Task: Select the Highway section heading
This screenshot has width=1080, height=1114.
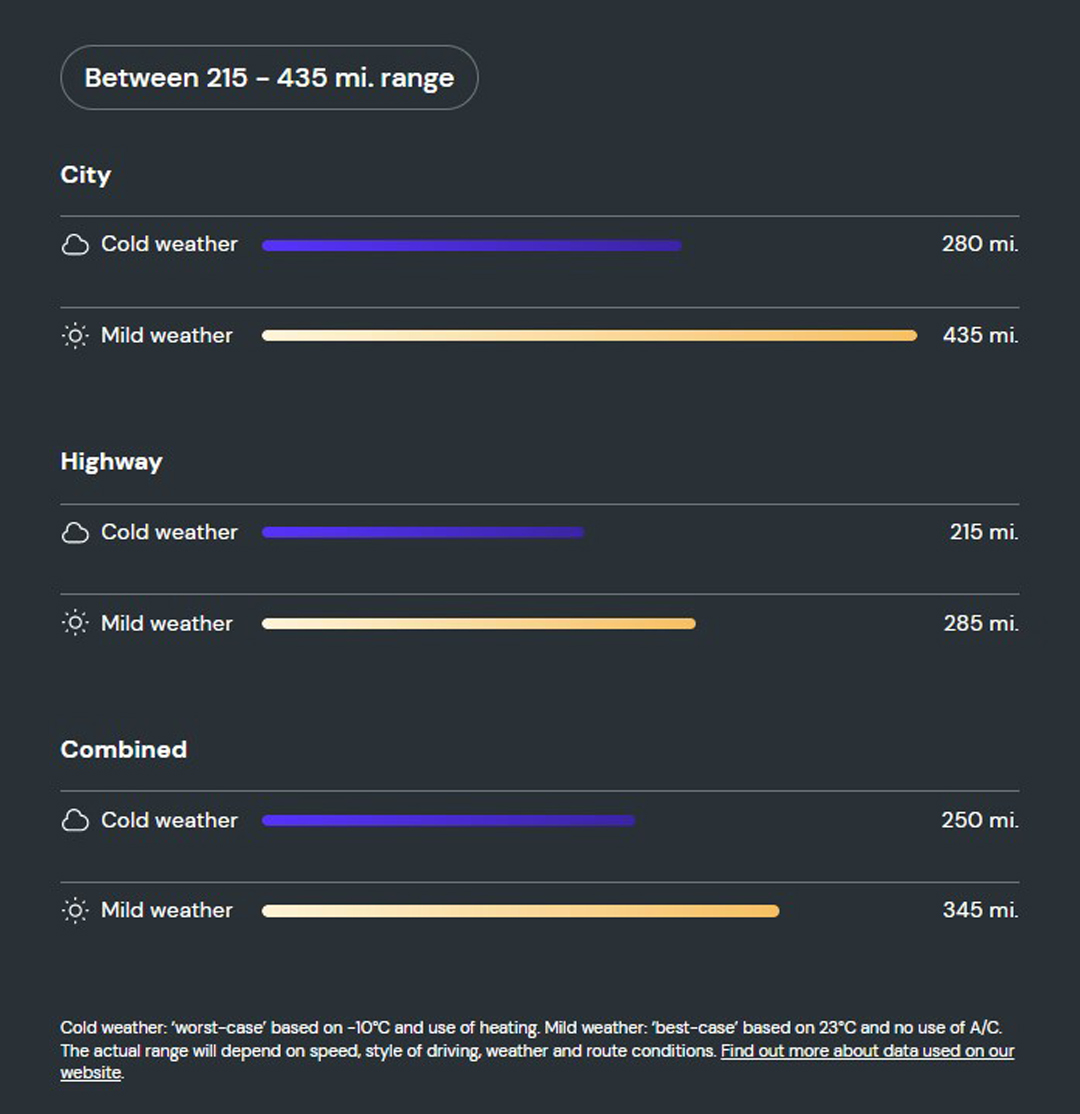Action: (111, 462)
